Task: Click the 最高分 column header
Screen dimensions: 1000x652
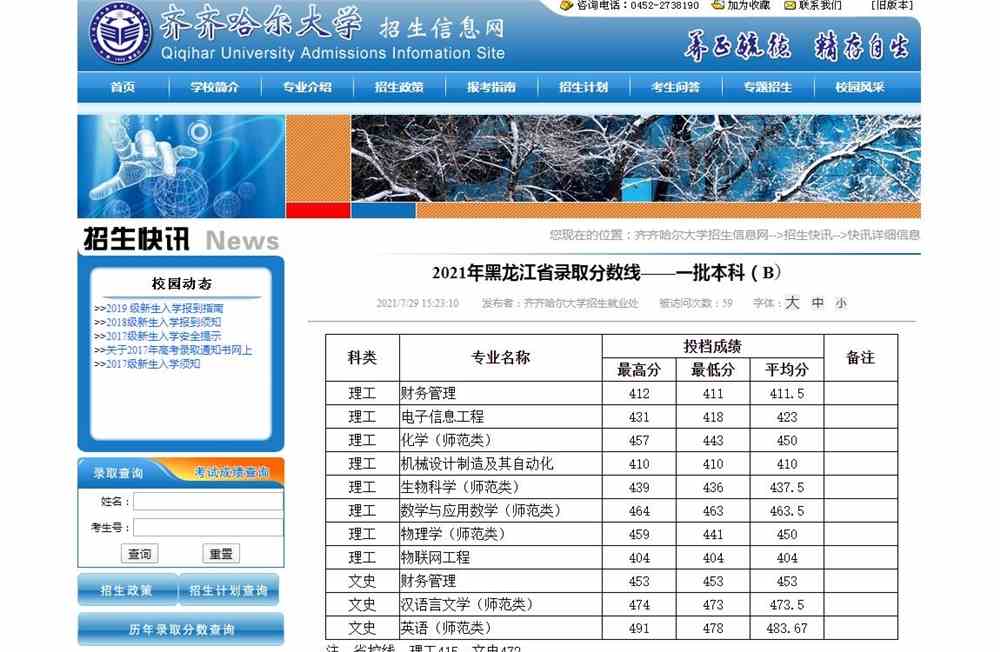Action: tap(639, 370)
